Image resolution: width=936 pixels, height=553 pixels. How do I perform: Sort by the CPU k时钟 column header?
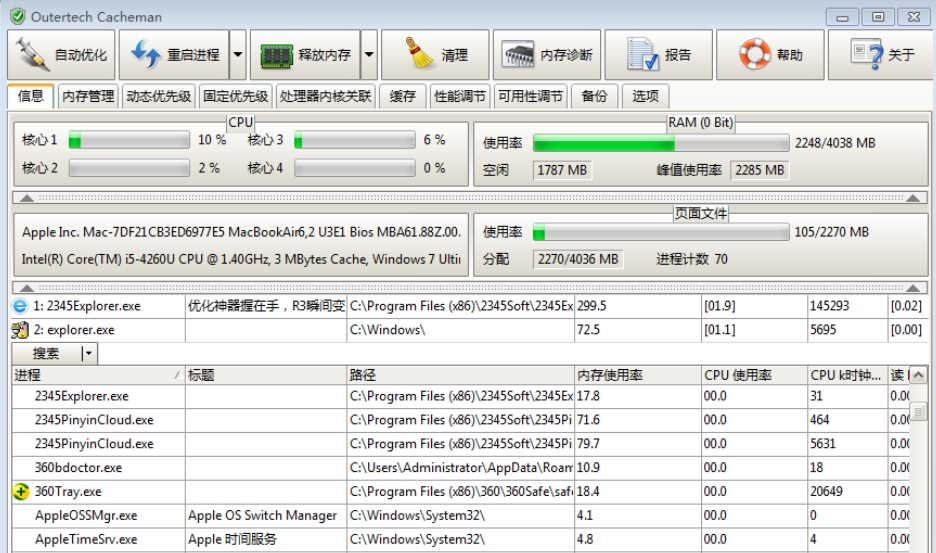coord(848,375)
